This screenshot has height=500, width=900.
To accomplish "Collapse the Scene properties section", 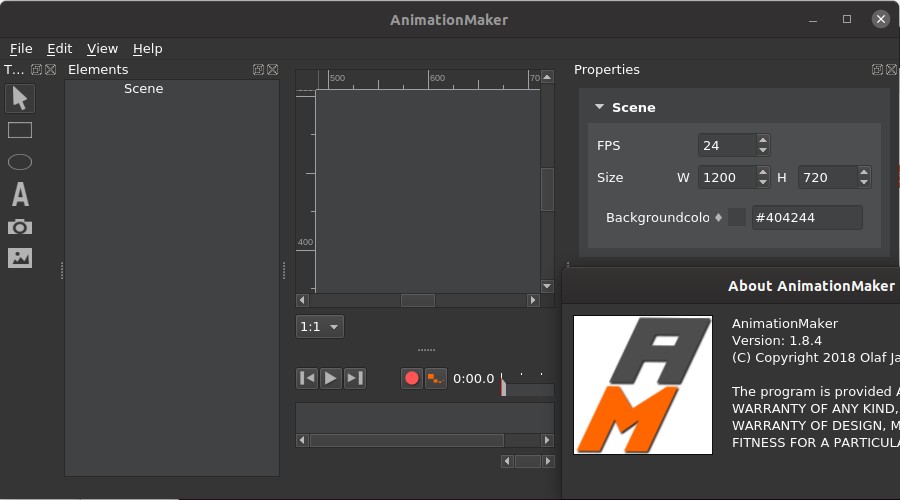I will coord(599,107).
